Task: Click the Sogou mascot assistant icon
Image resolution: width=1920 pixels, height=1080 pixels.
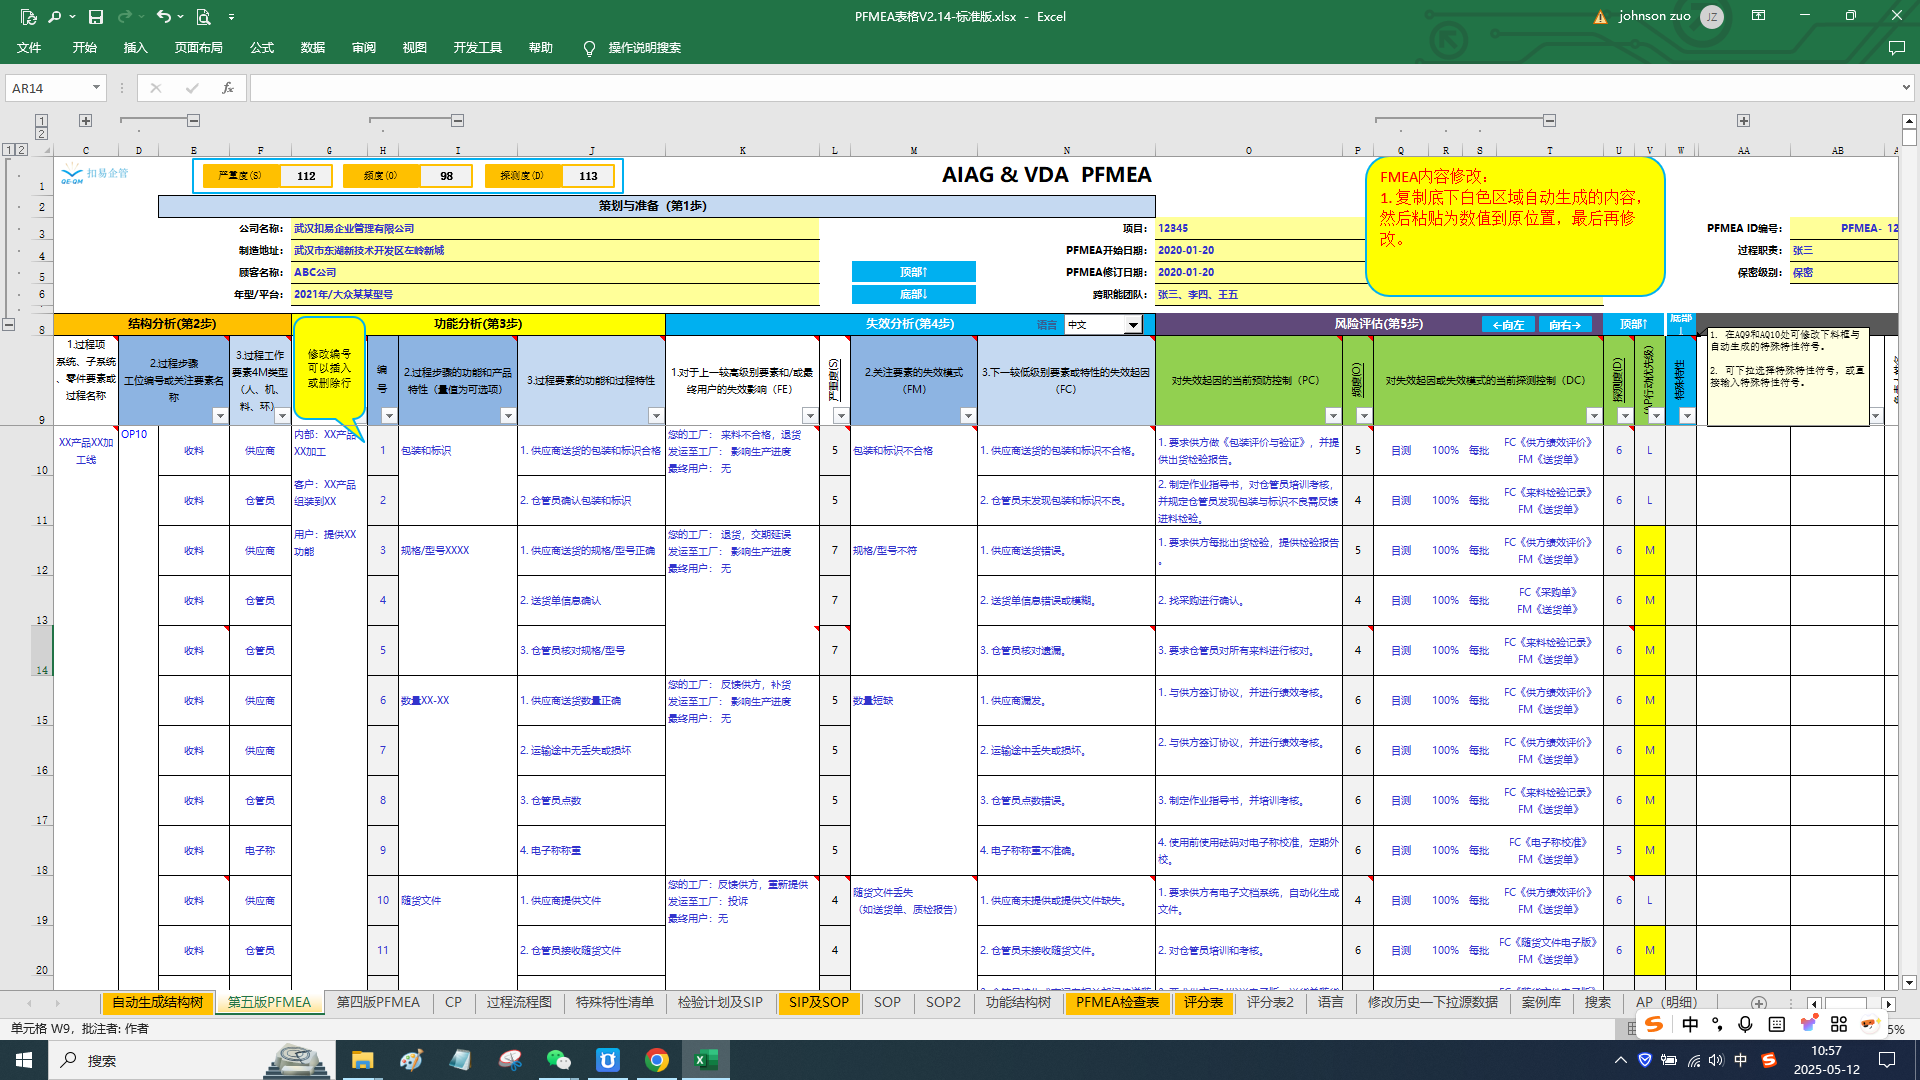Action: point(1869,1024)
